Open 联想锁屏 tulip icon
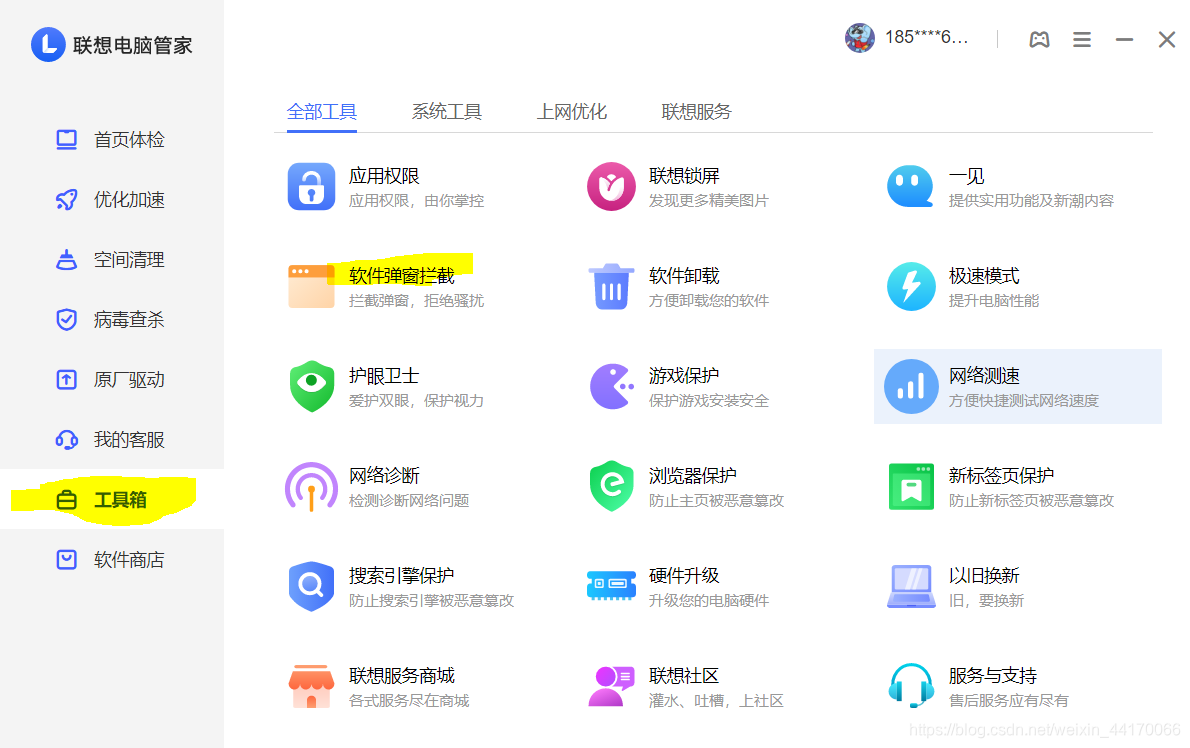This screenshot has width=1190, height=748. click(x=611, y=187)
